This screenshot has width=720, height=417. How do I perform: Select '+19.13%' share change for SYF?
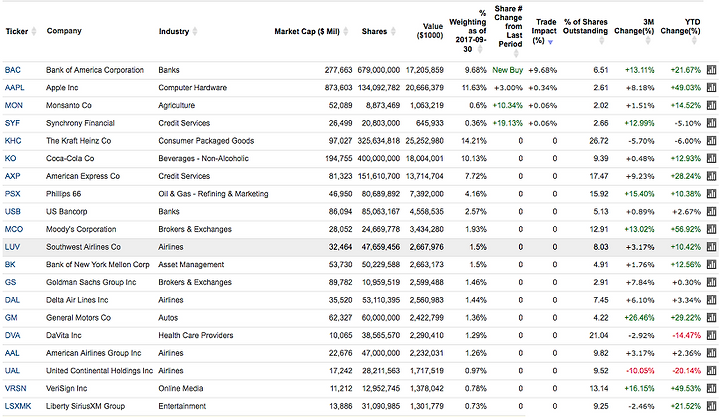click(507, 123)
